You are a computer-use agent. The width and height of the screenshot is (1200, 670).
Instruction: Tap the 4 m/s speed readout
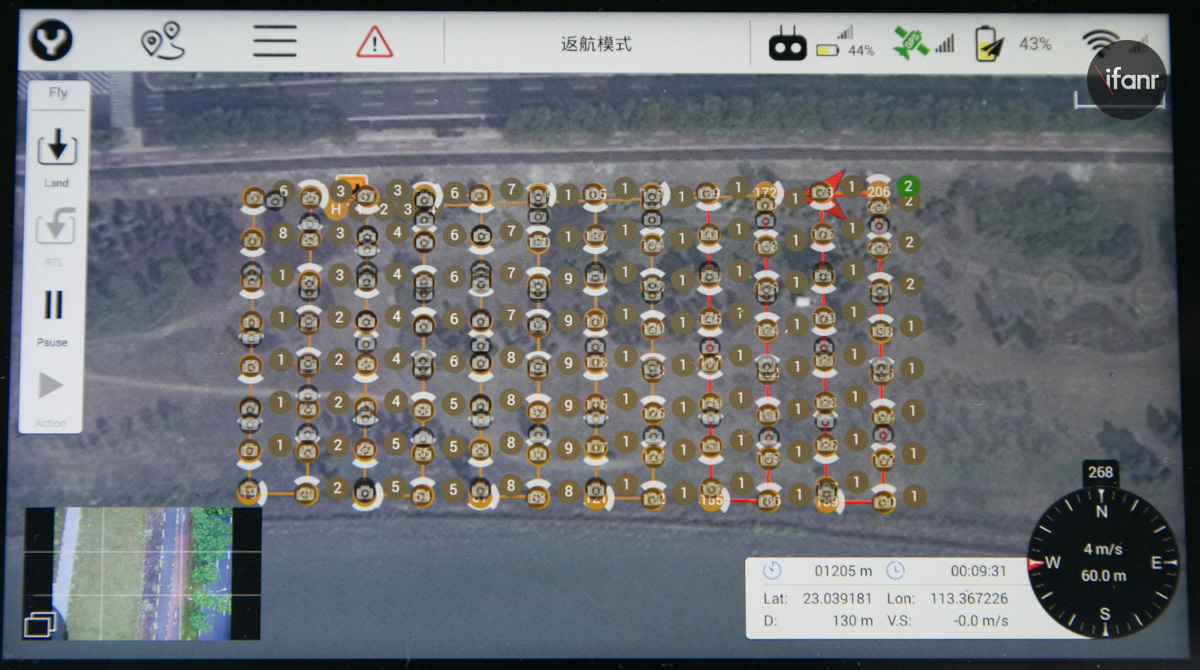(x=1104, y=548)
